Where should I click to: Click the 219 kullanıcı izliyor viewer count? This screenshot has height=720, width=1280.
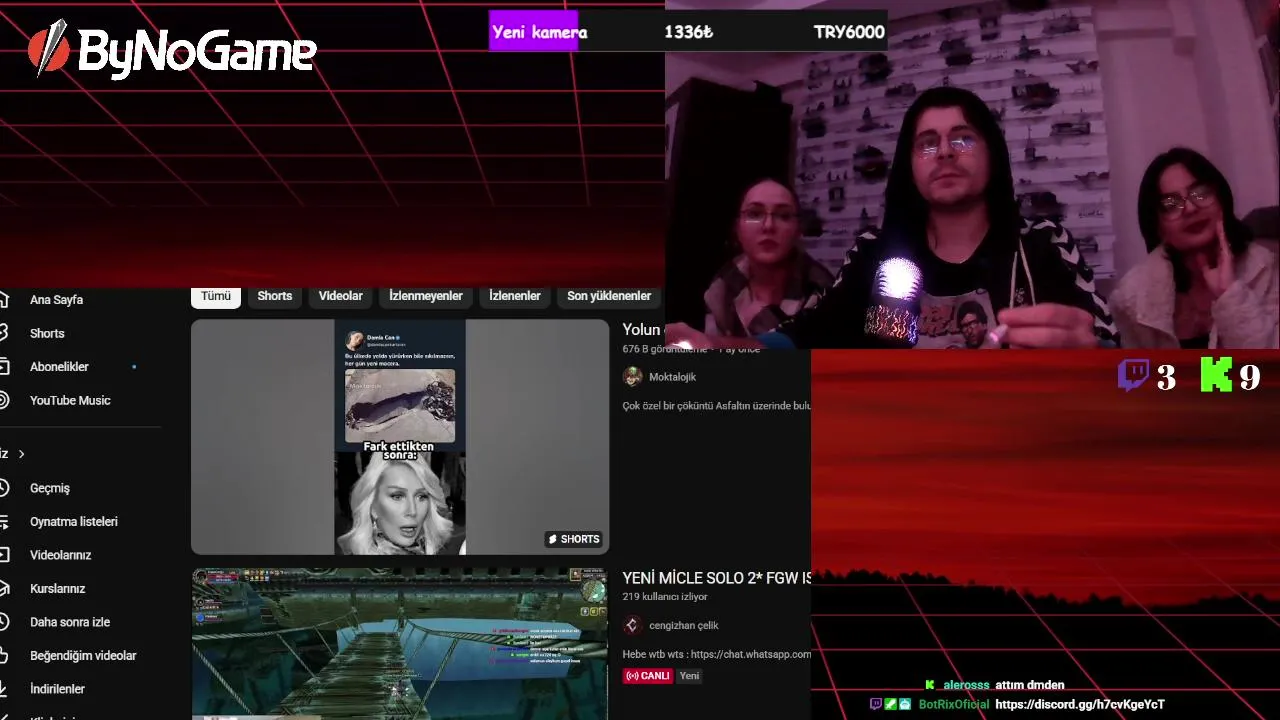665,597
